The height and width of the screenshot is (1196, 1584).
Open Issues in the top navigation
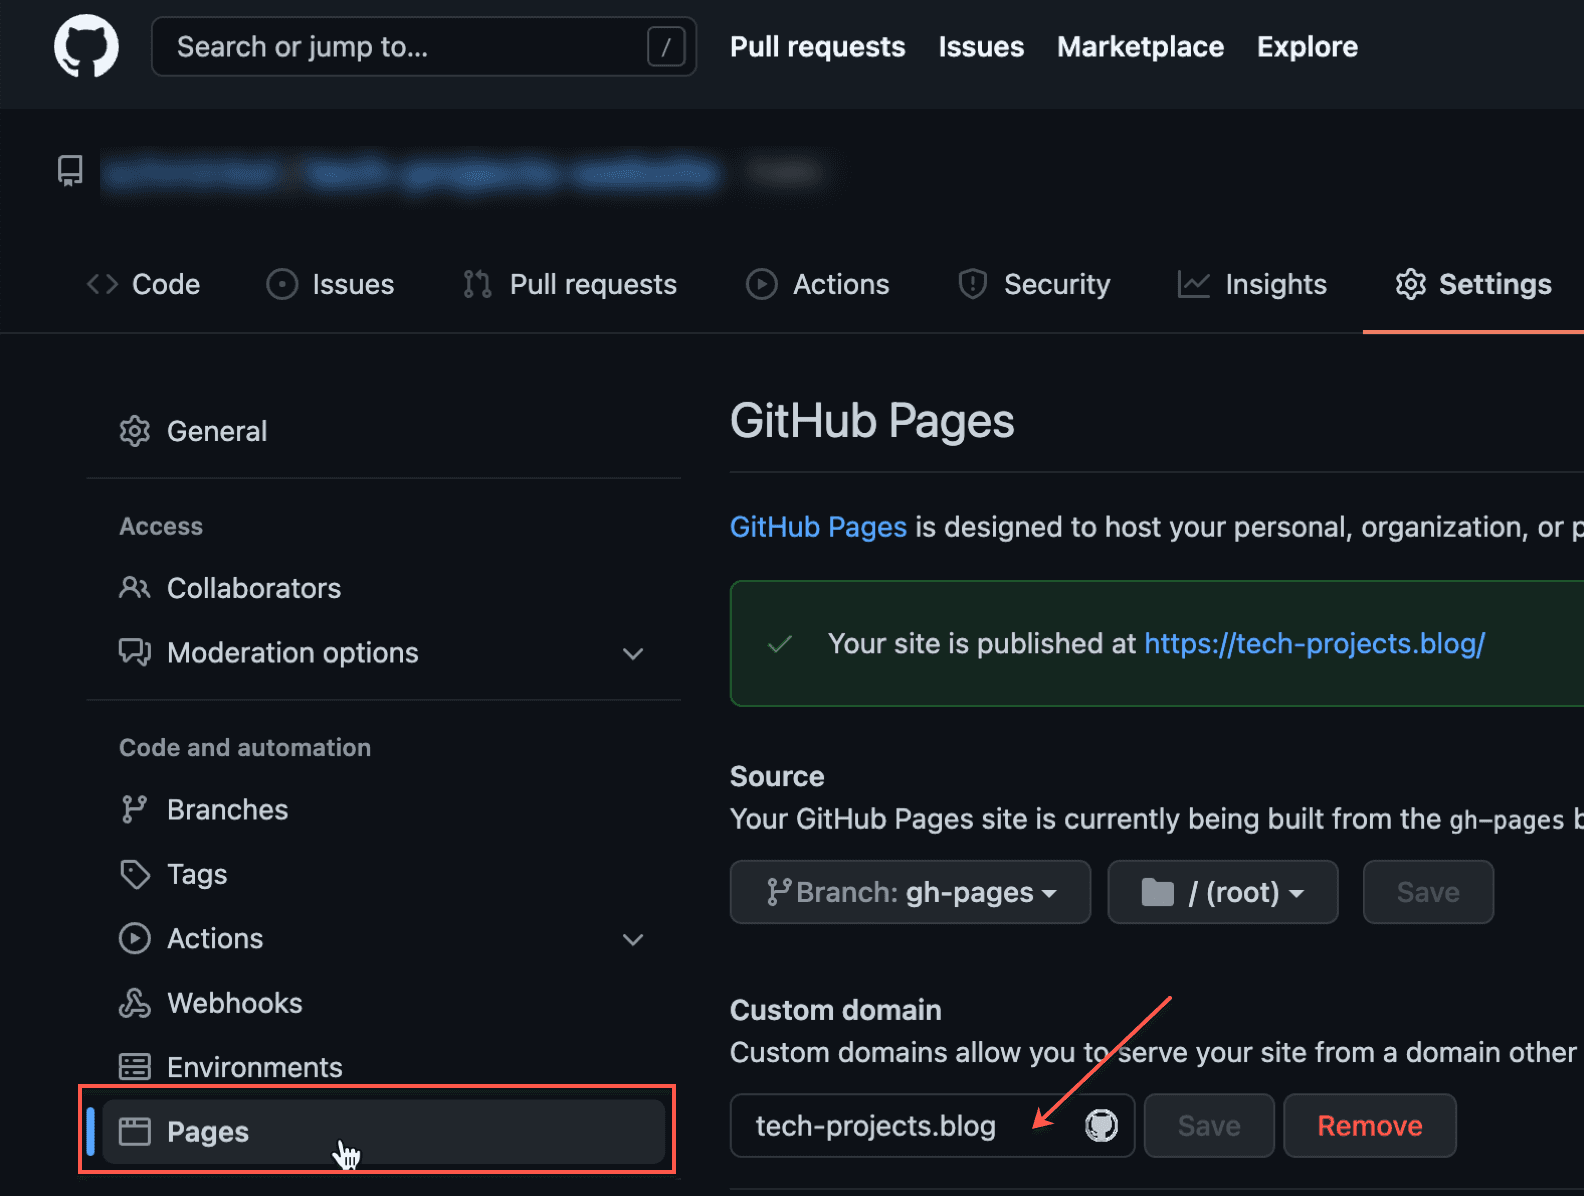(x=981, y=47)
